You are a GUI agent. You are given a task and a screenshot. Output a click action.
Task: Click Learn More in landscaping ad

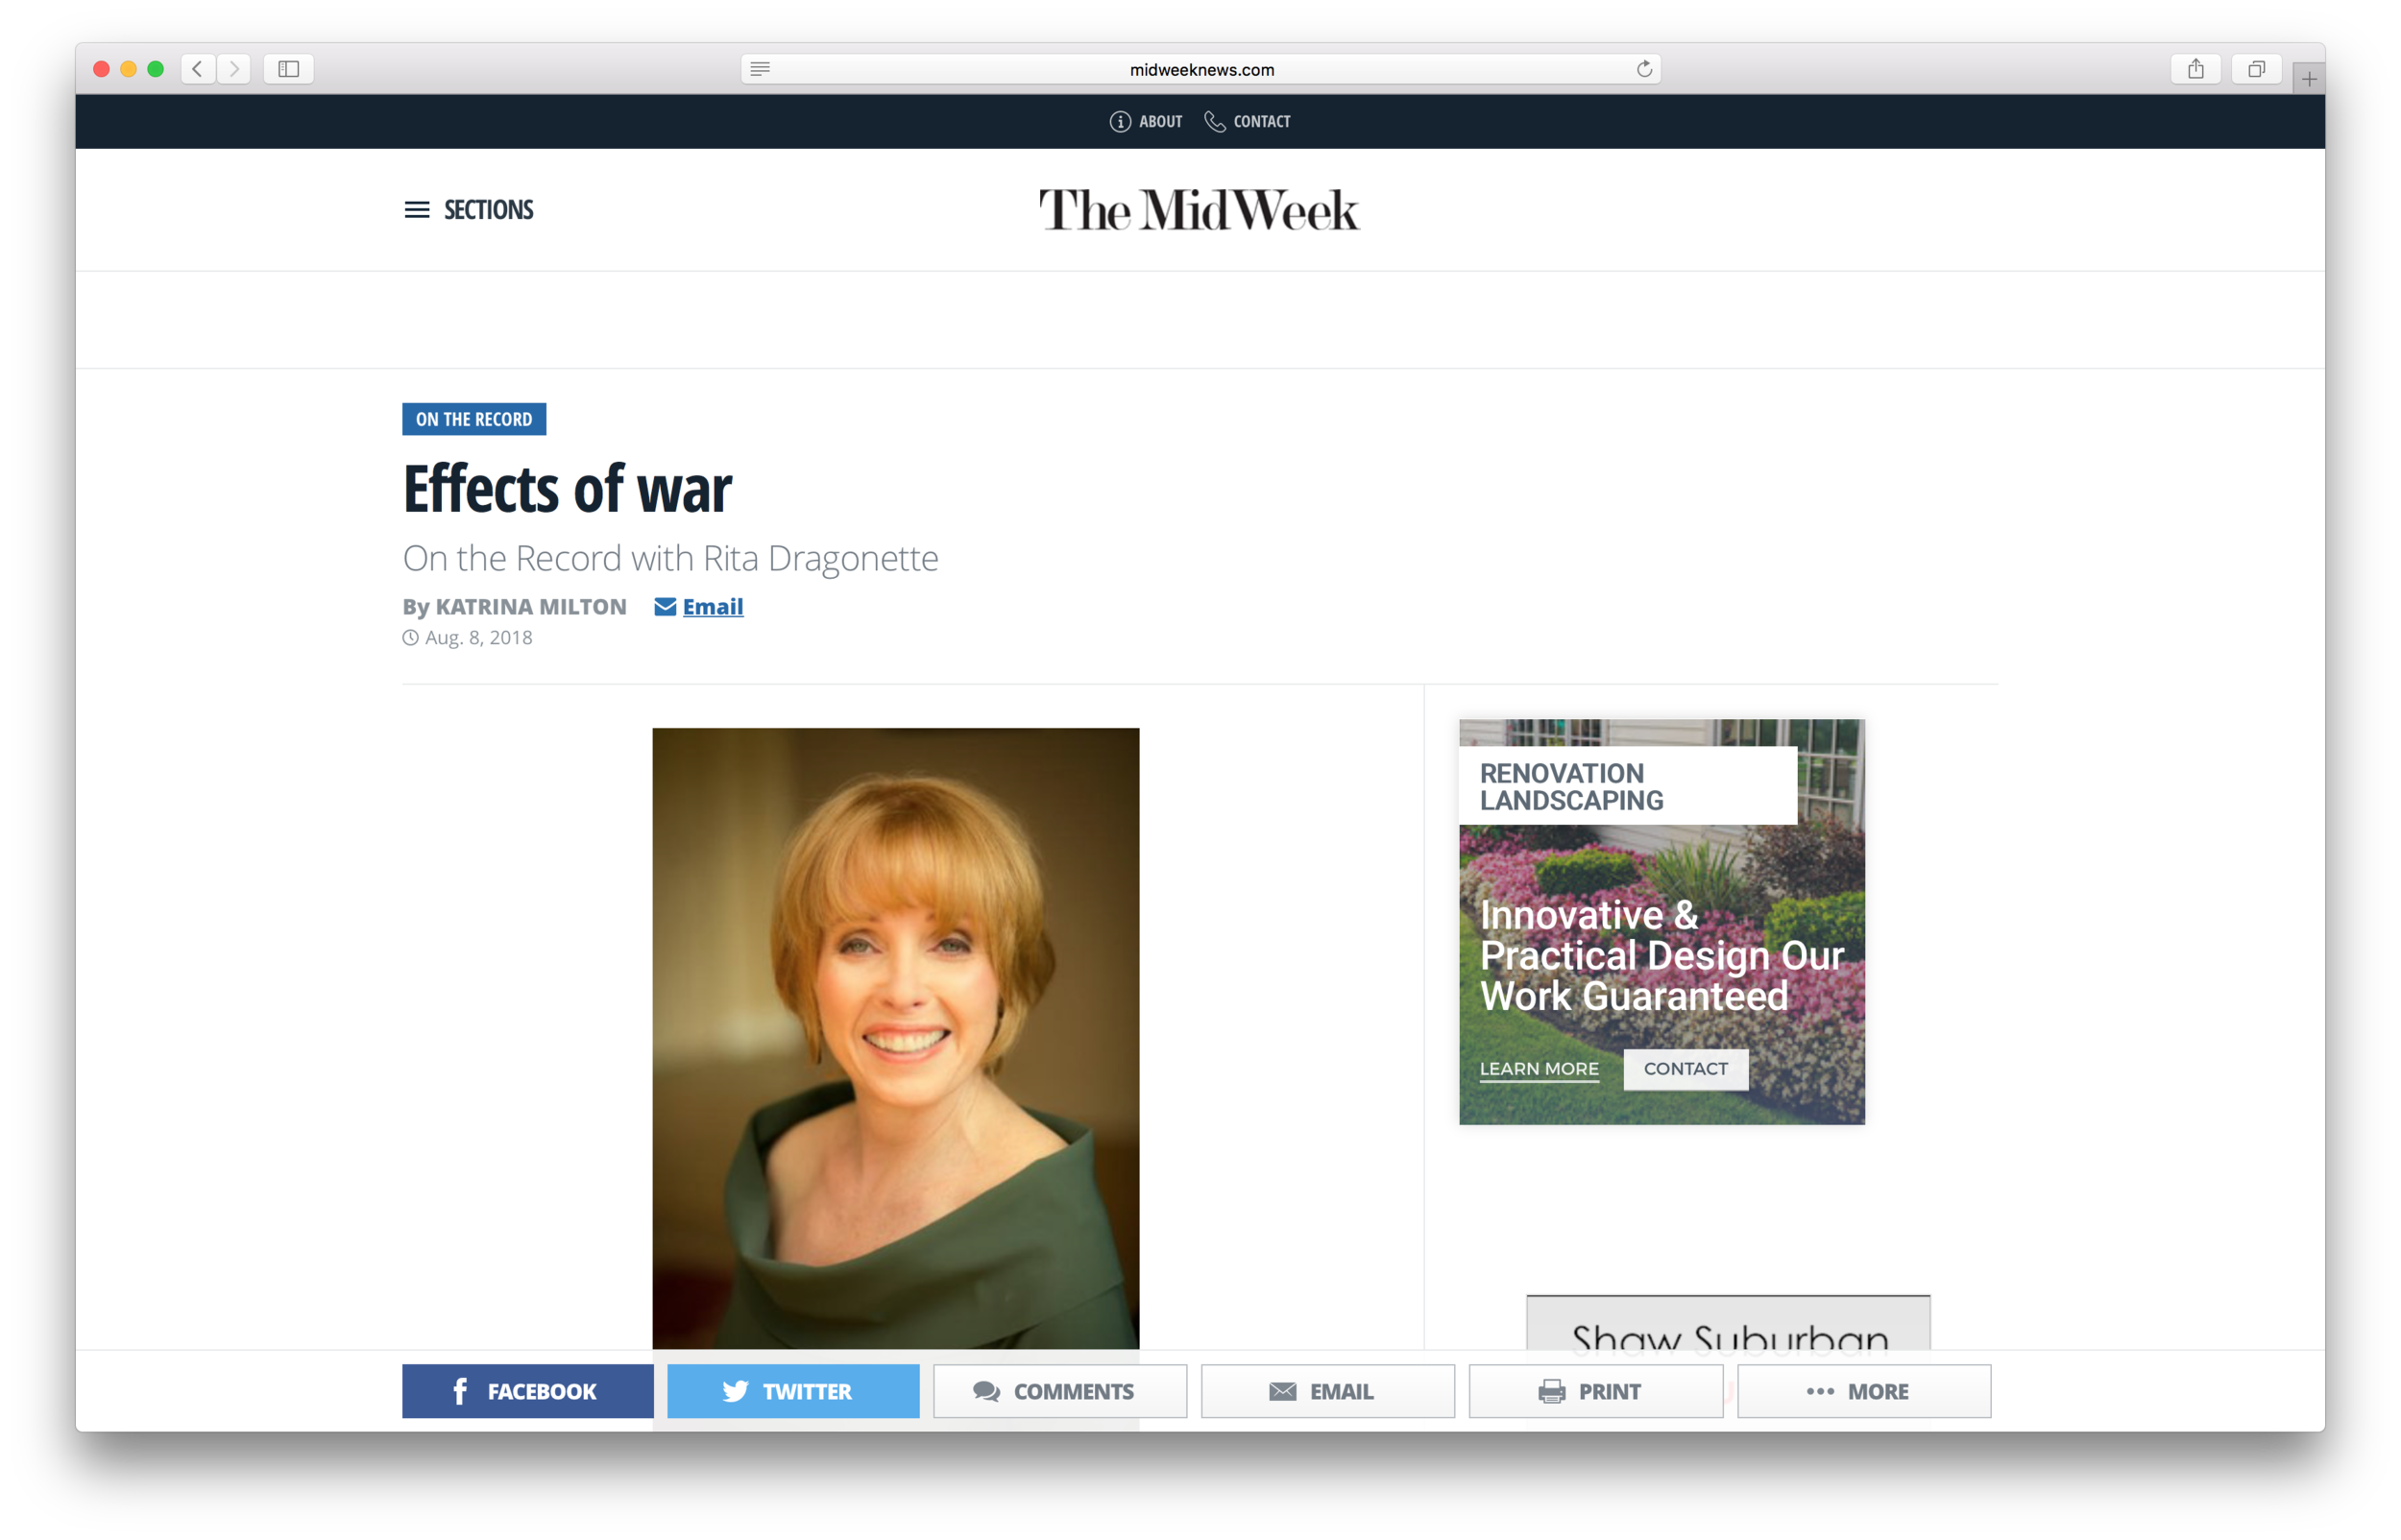pos(1538,1069)
